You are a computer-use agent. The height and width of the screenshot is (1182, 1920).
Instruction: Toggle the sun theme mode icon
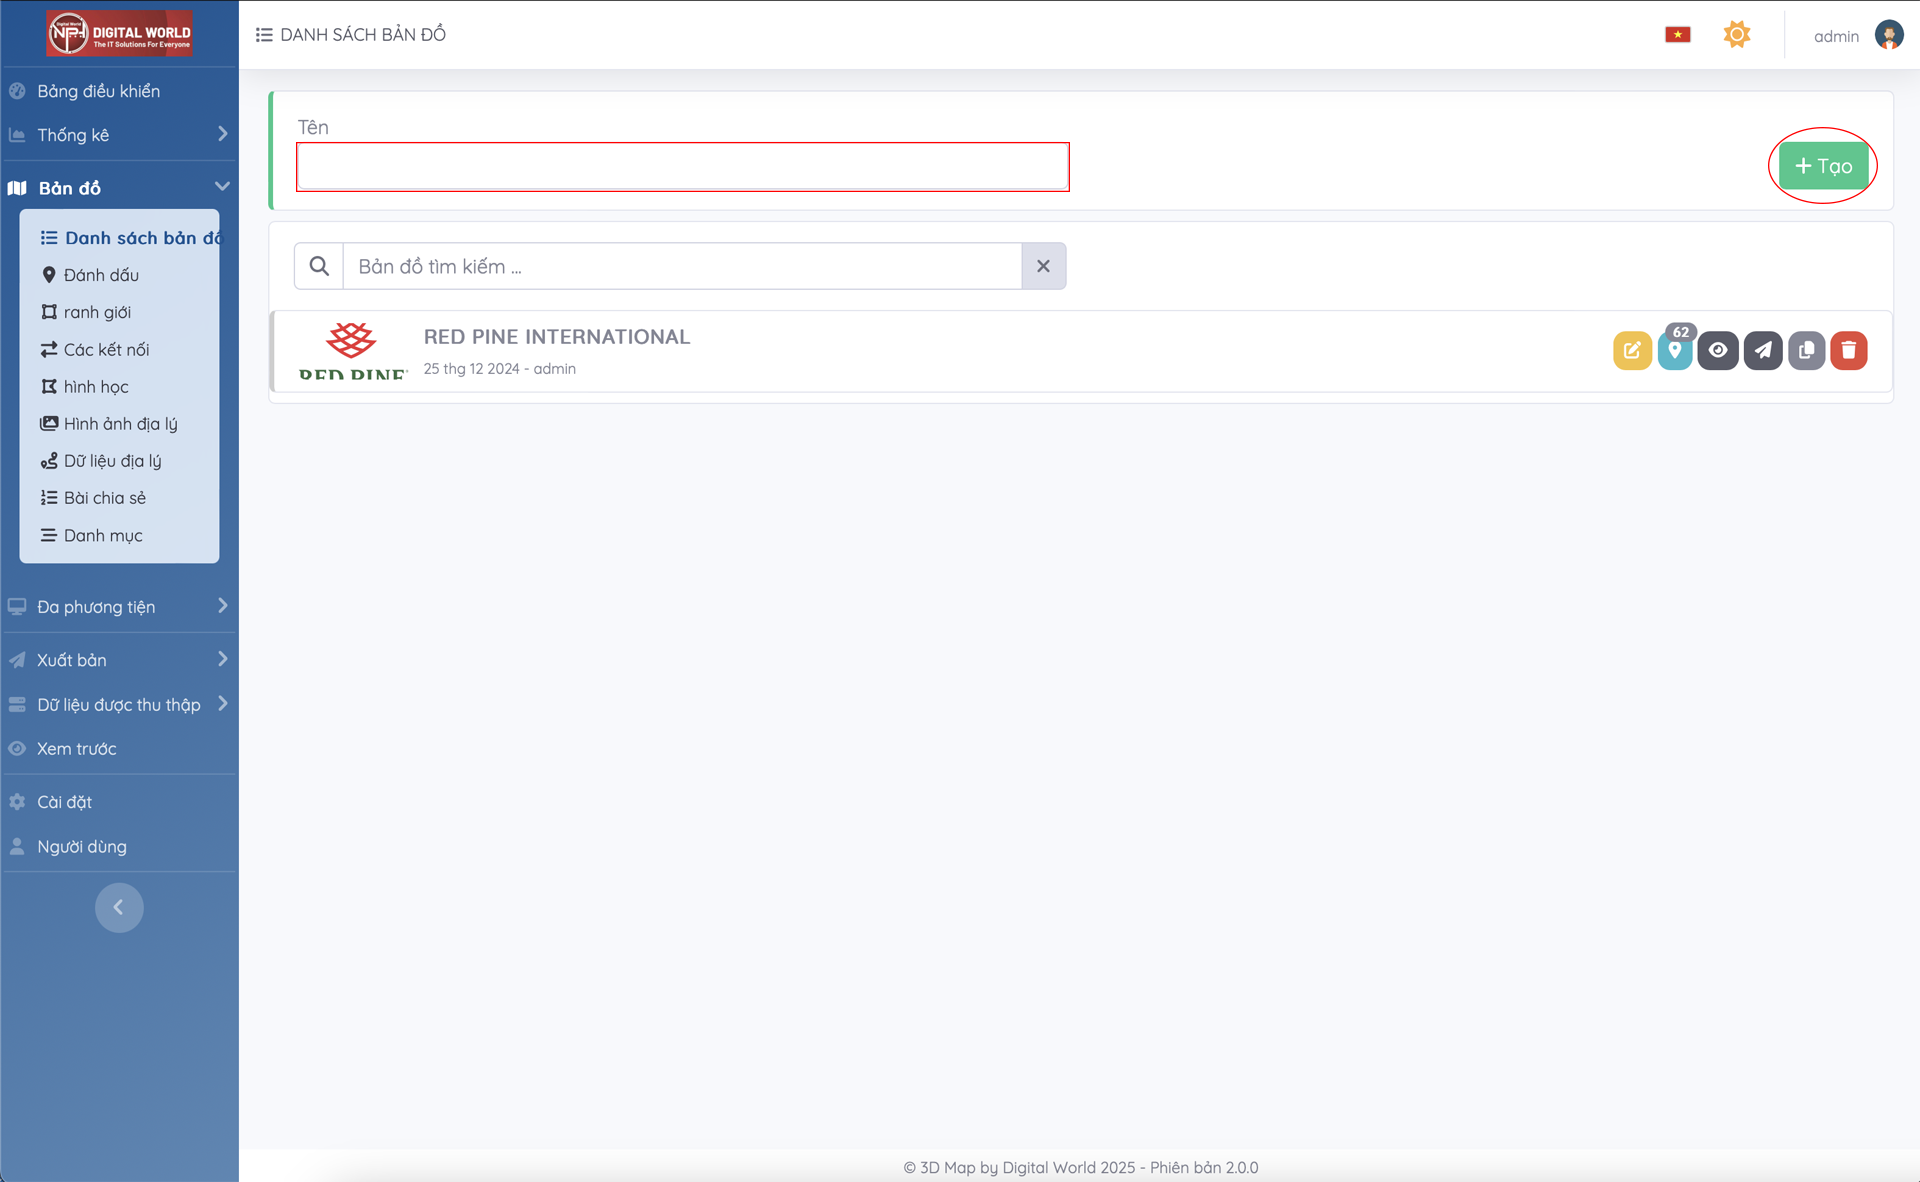coord(1737,35)
